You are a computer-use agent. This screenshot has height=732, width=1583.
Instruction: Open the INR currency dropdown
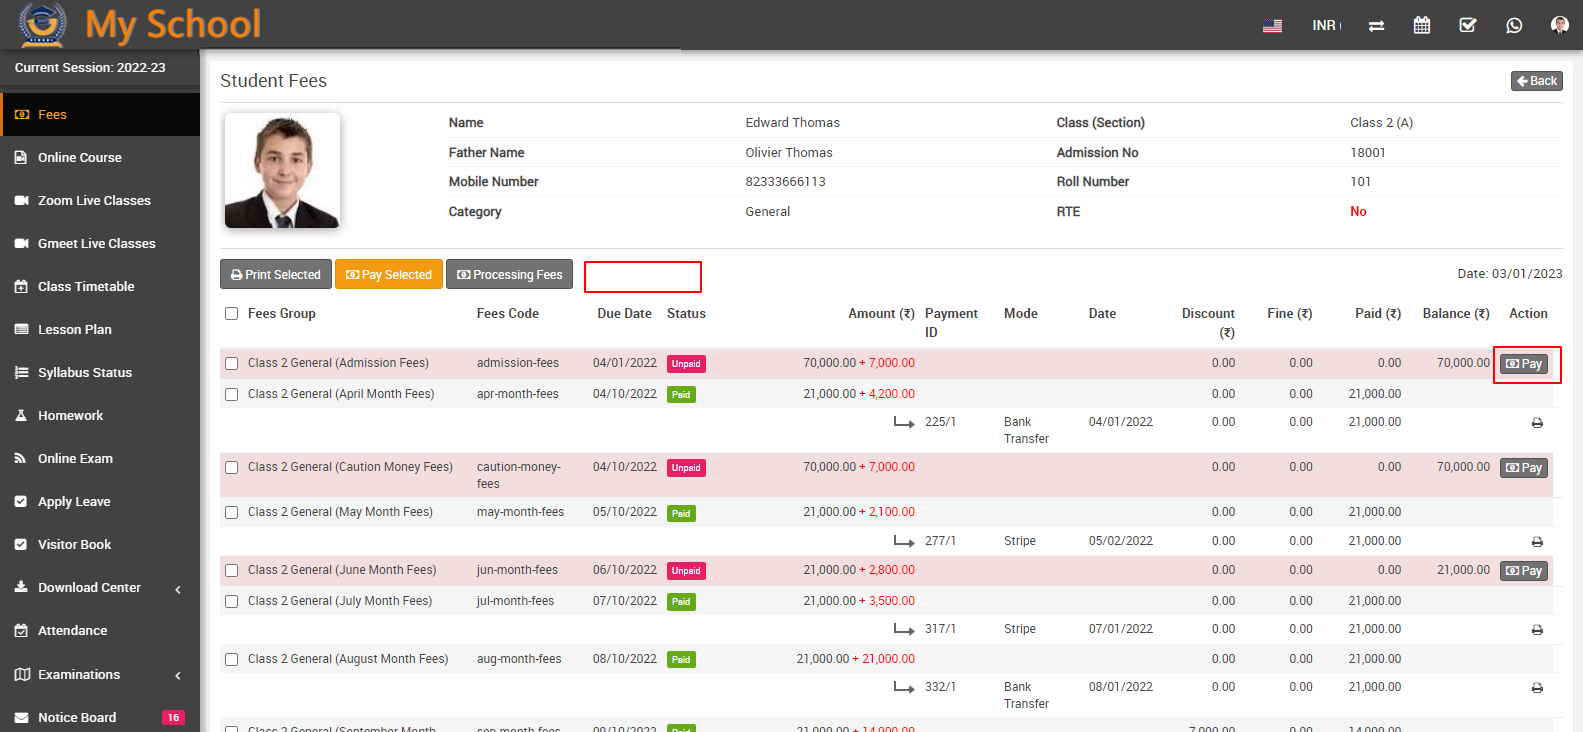point(1326,25)
